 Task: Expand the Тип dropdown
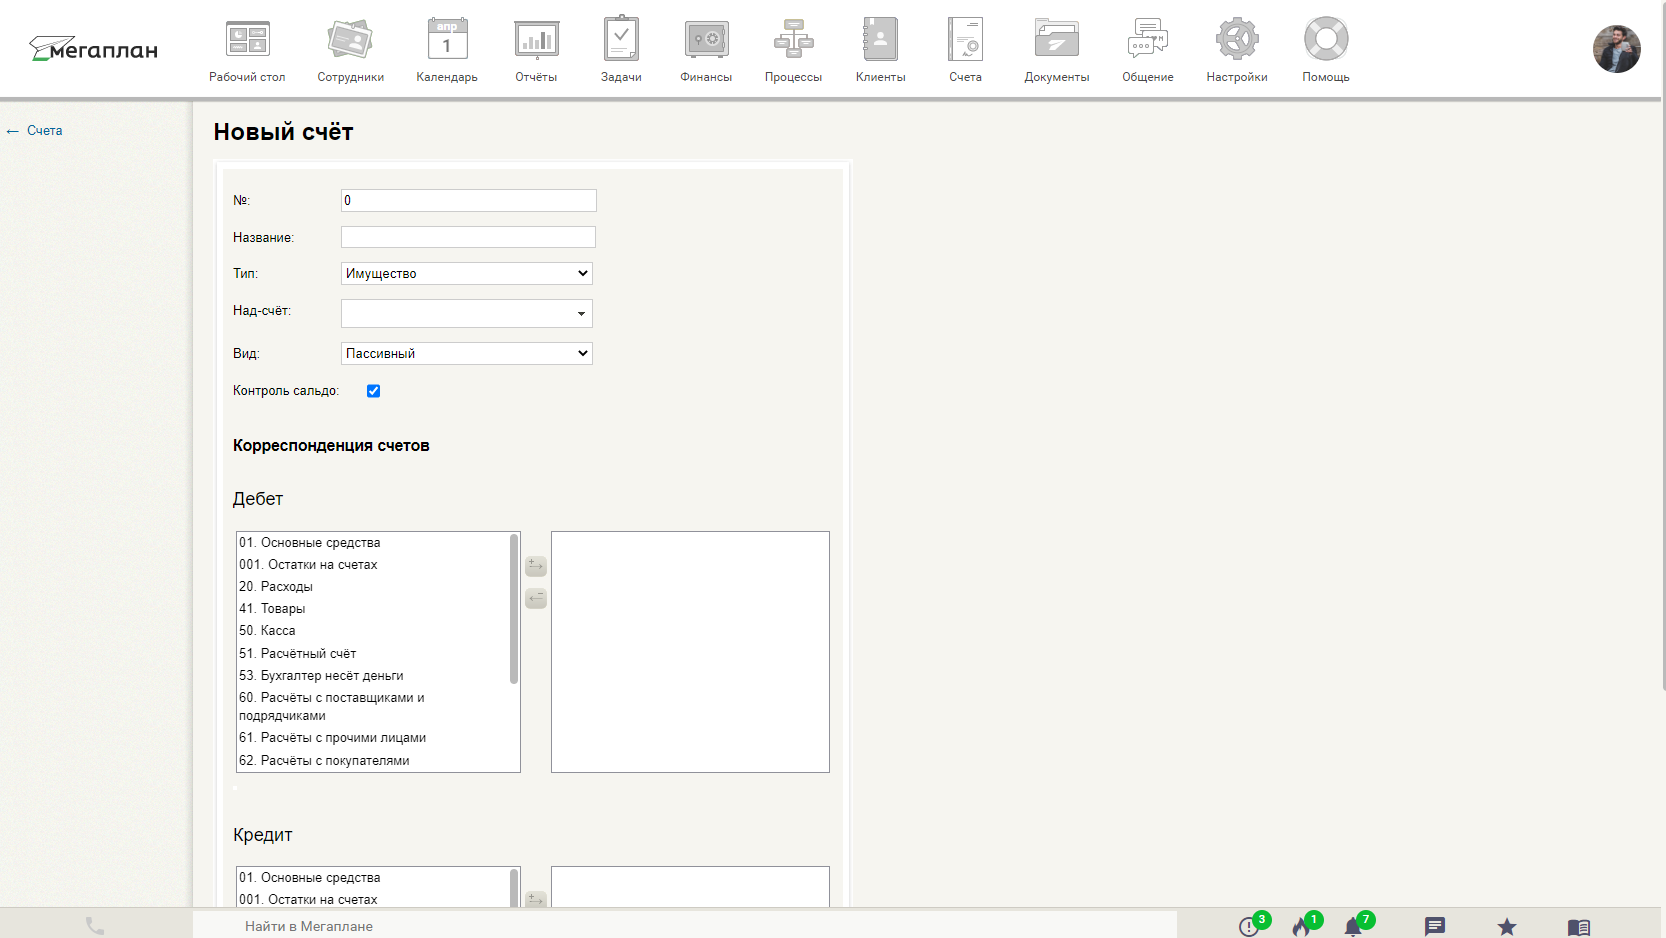[466, 274]
